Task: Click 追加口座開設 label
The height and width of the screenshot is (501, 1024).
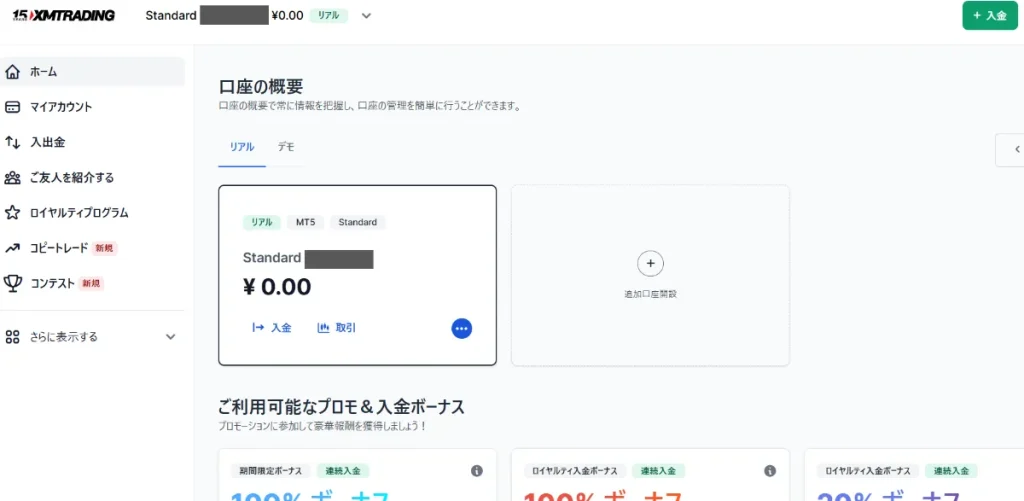Action: 650,294
